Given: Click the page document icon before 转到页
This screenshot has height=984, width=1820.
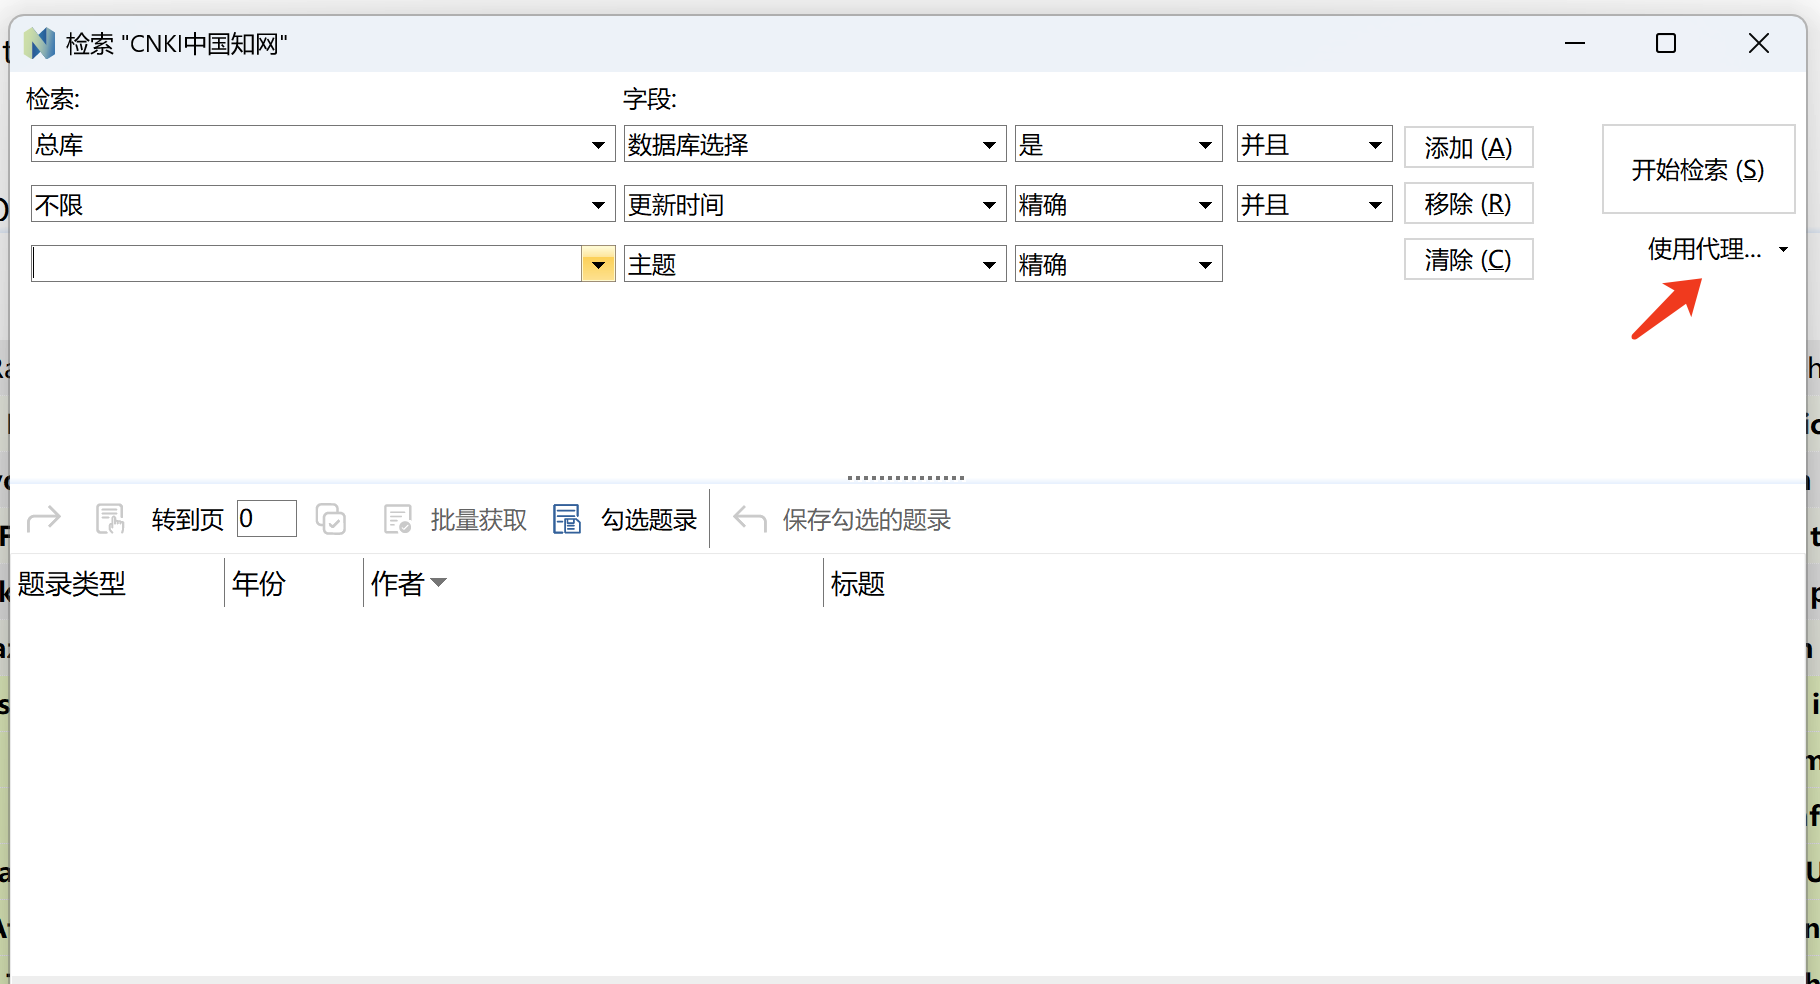Looking at the screenshot, I should click(x=110, y=519).
